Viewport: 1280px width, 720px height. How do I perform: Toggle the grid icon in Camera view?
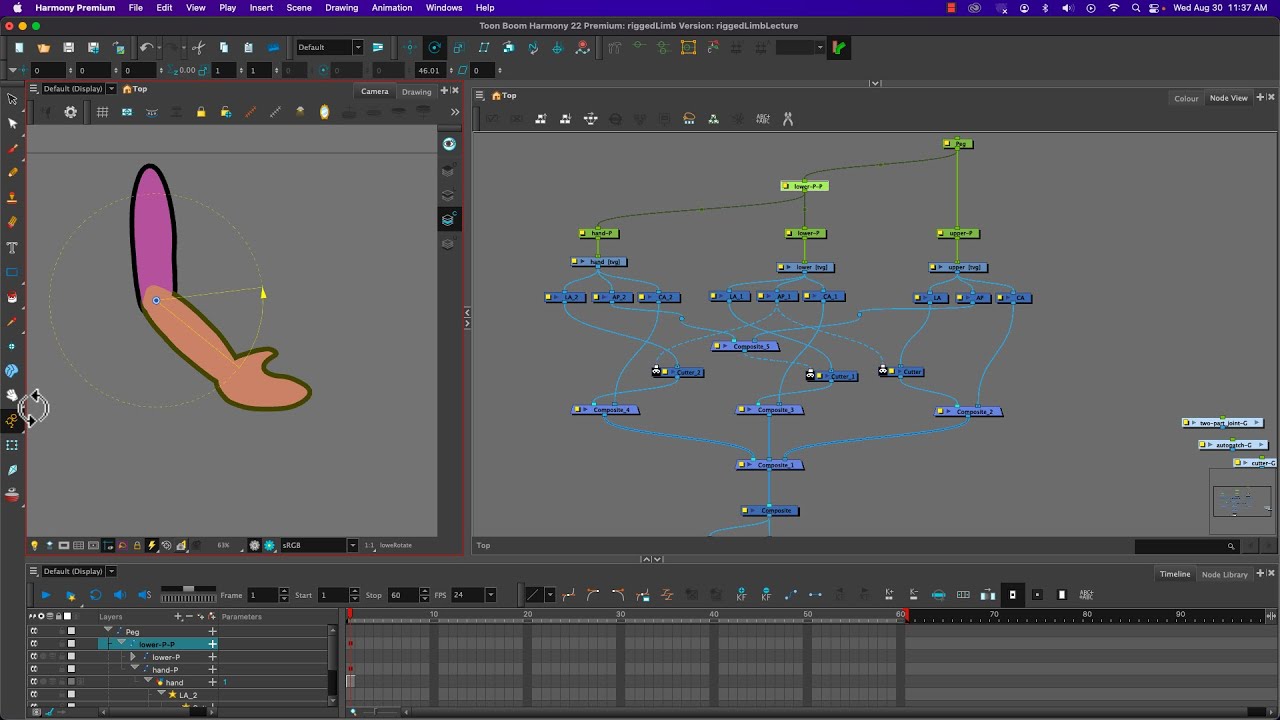click(102, 112)
